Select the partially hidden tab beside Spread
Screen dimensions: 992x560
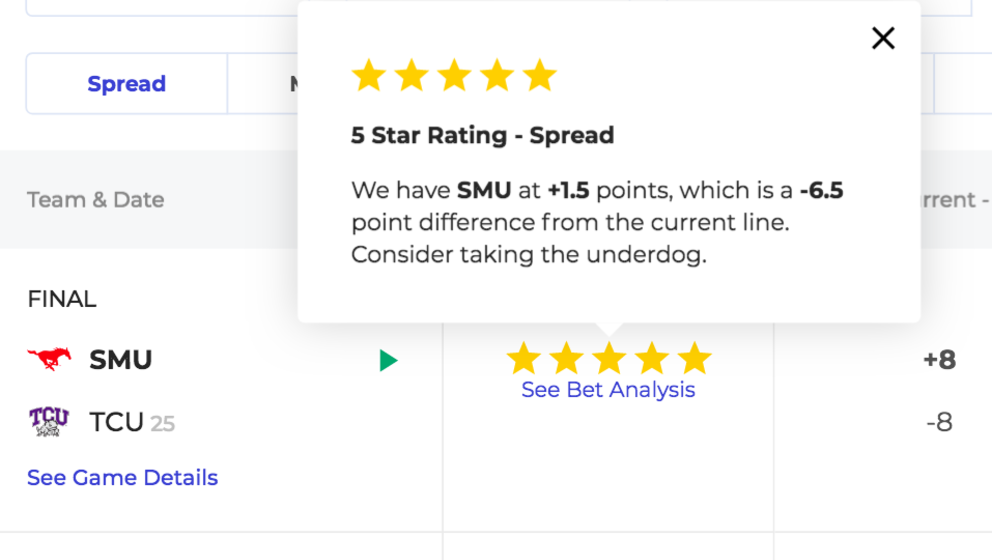click(x=263, y=84)
